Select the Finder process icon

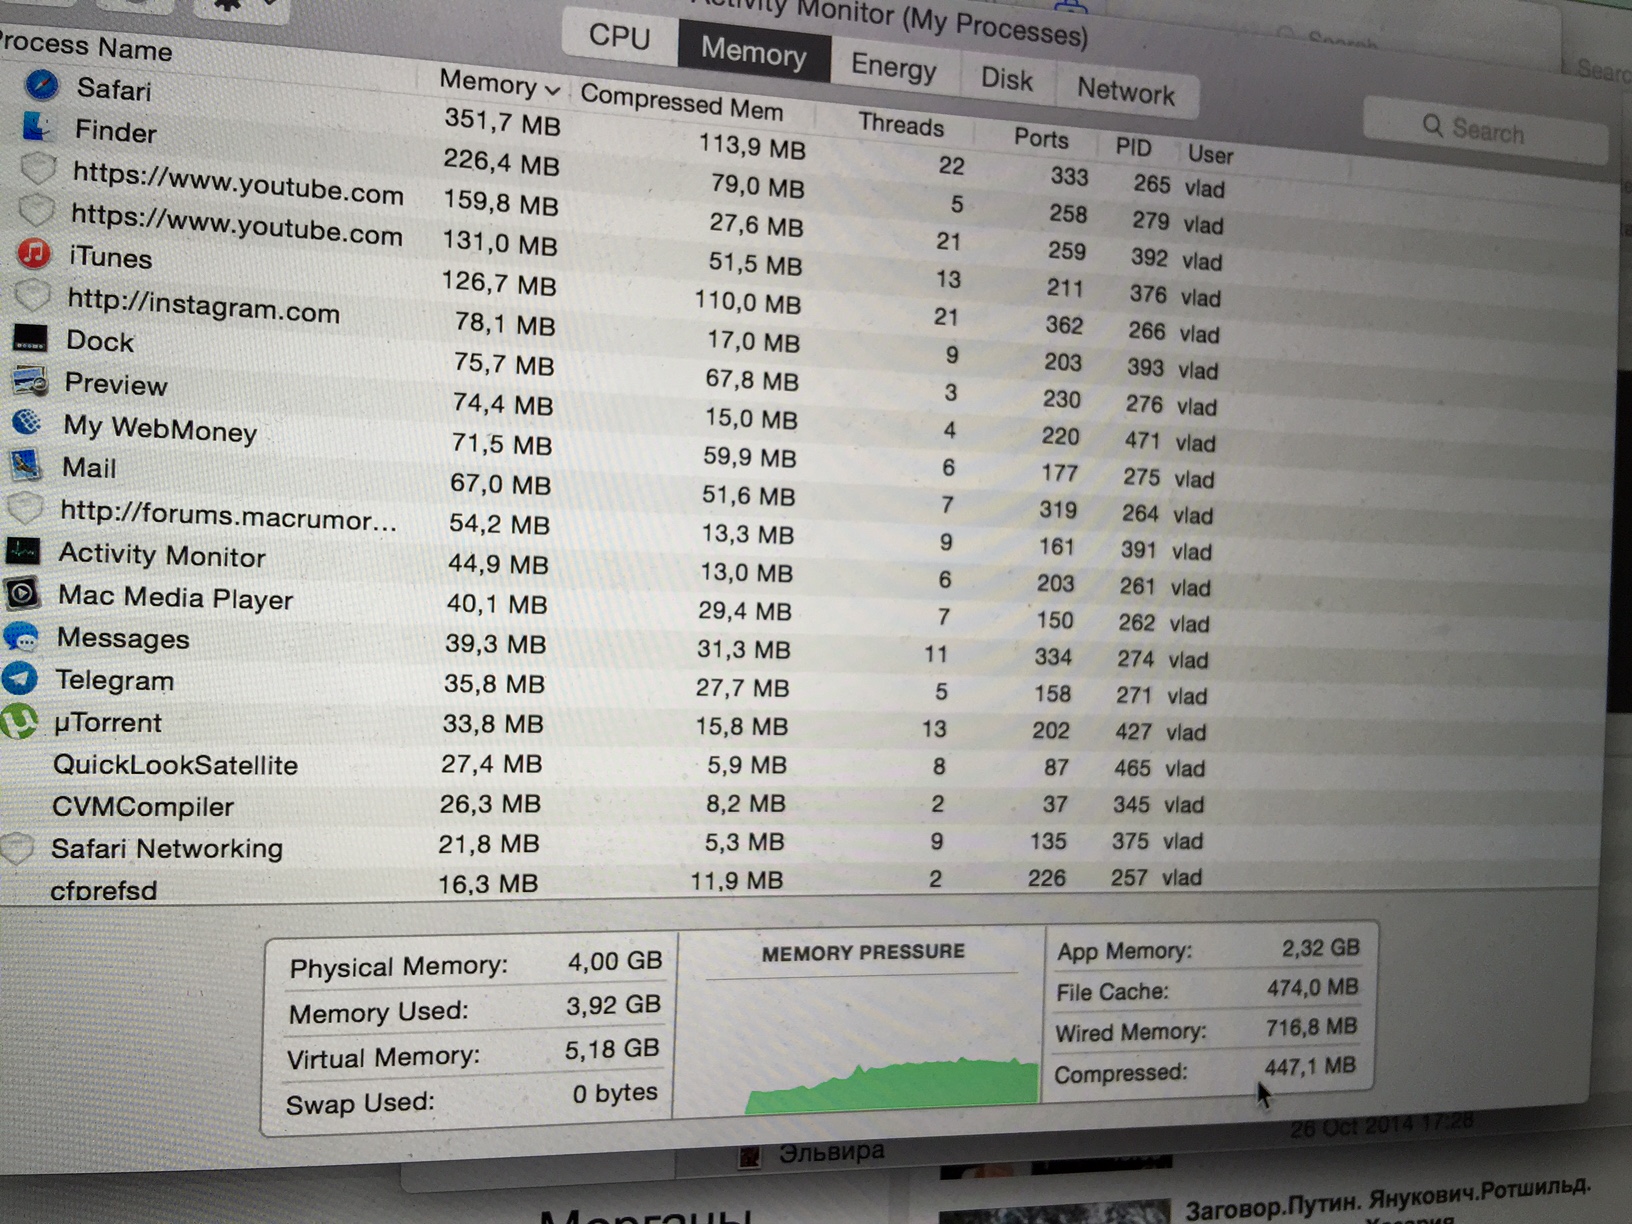[37, 126]
